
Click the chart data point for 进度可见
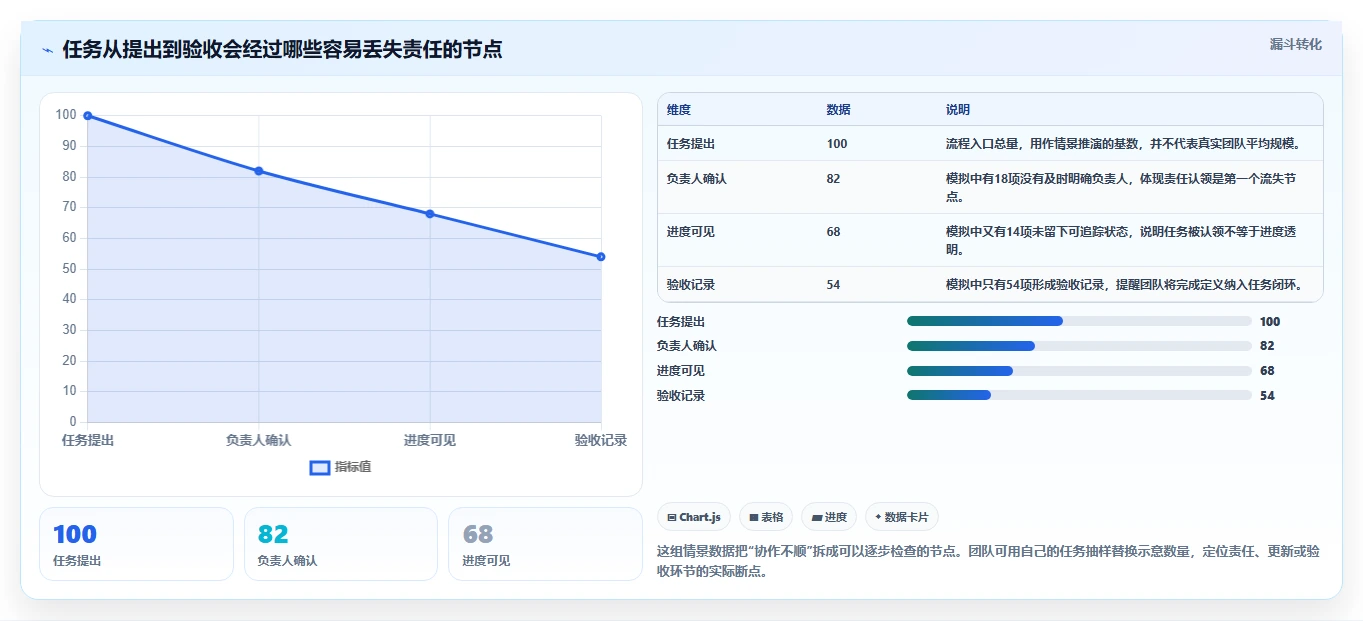point(430,214)
